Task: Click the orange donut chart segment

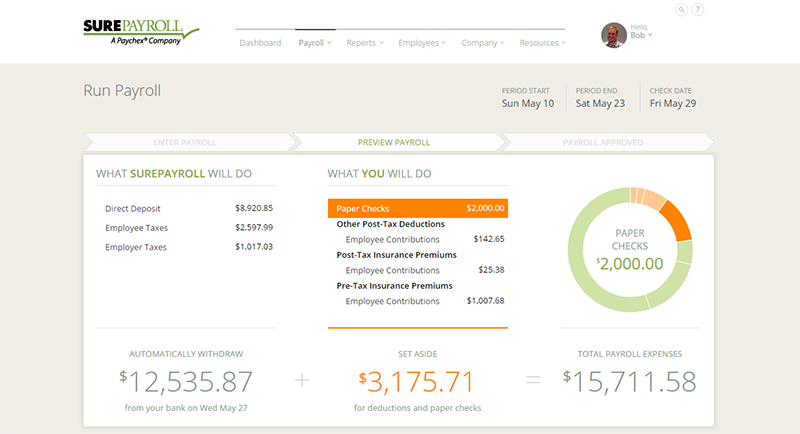Action: 676,219
